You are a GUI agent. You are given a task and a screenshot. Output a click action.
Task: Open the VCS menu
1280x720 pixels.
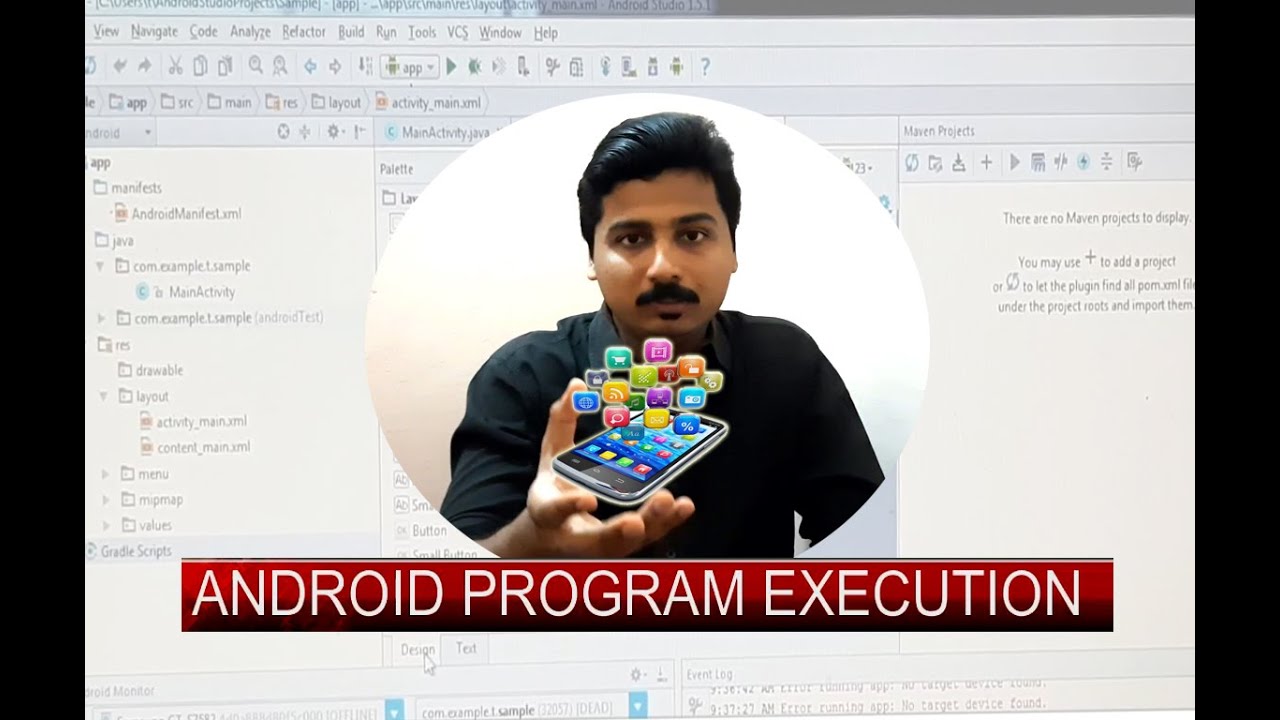click(x=457, y=32)
